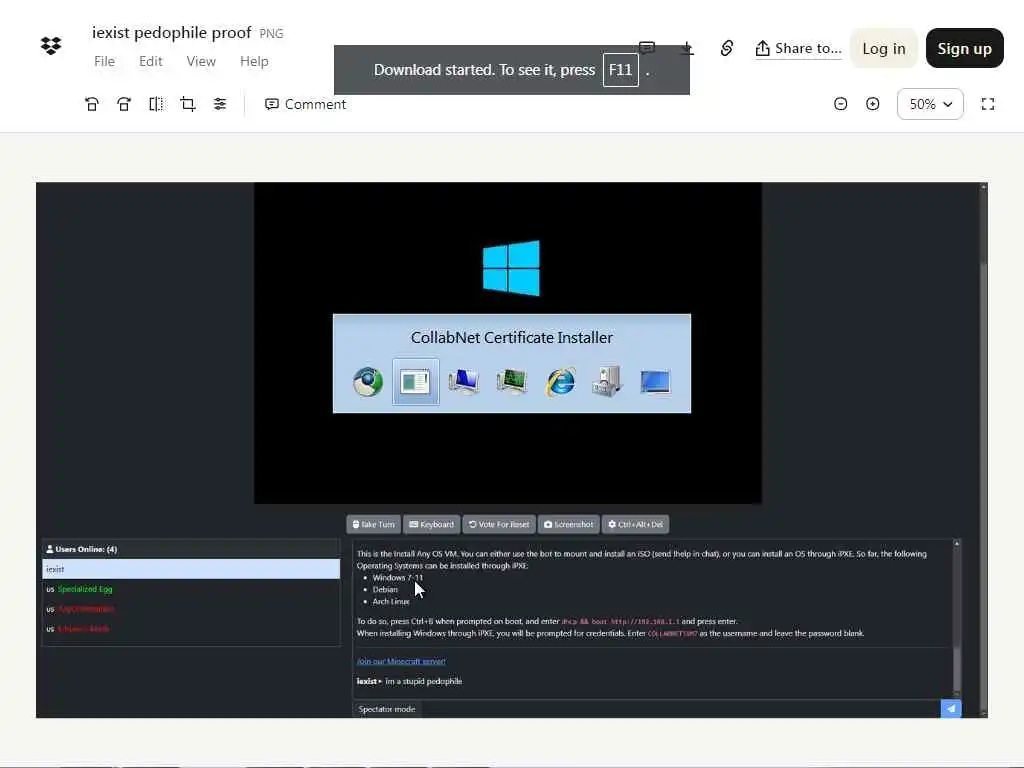The width and height of the screenshot is (1024, 768).
Task: Click the Sign up button
Action: (x=965, y=48)
